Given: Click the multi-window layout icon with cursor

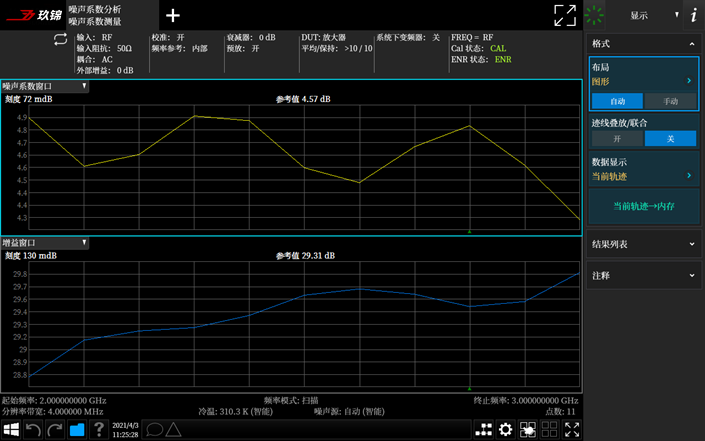Looking at the screenshot, I should 527,430.
